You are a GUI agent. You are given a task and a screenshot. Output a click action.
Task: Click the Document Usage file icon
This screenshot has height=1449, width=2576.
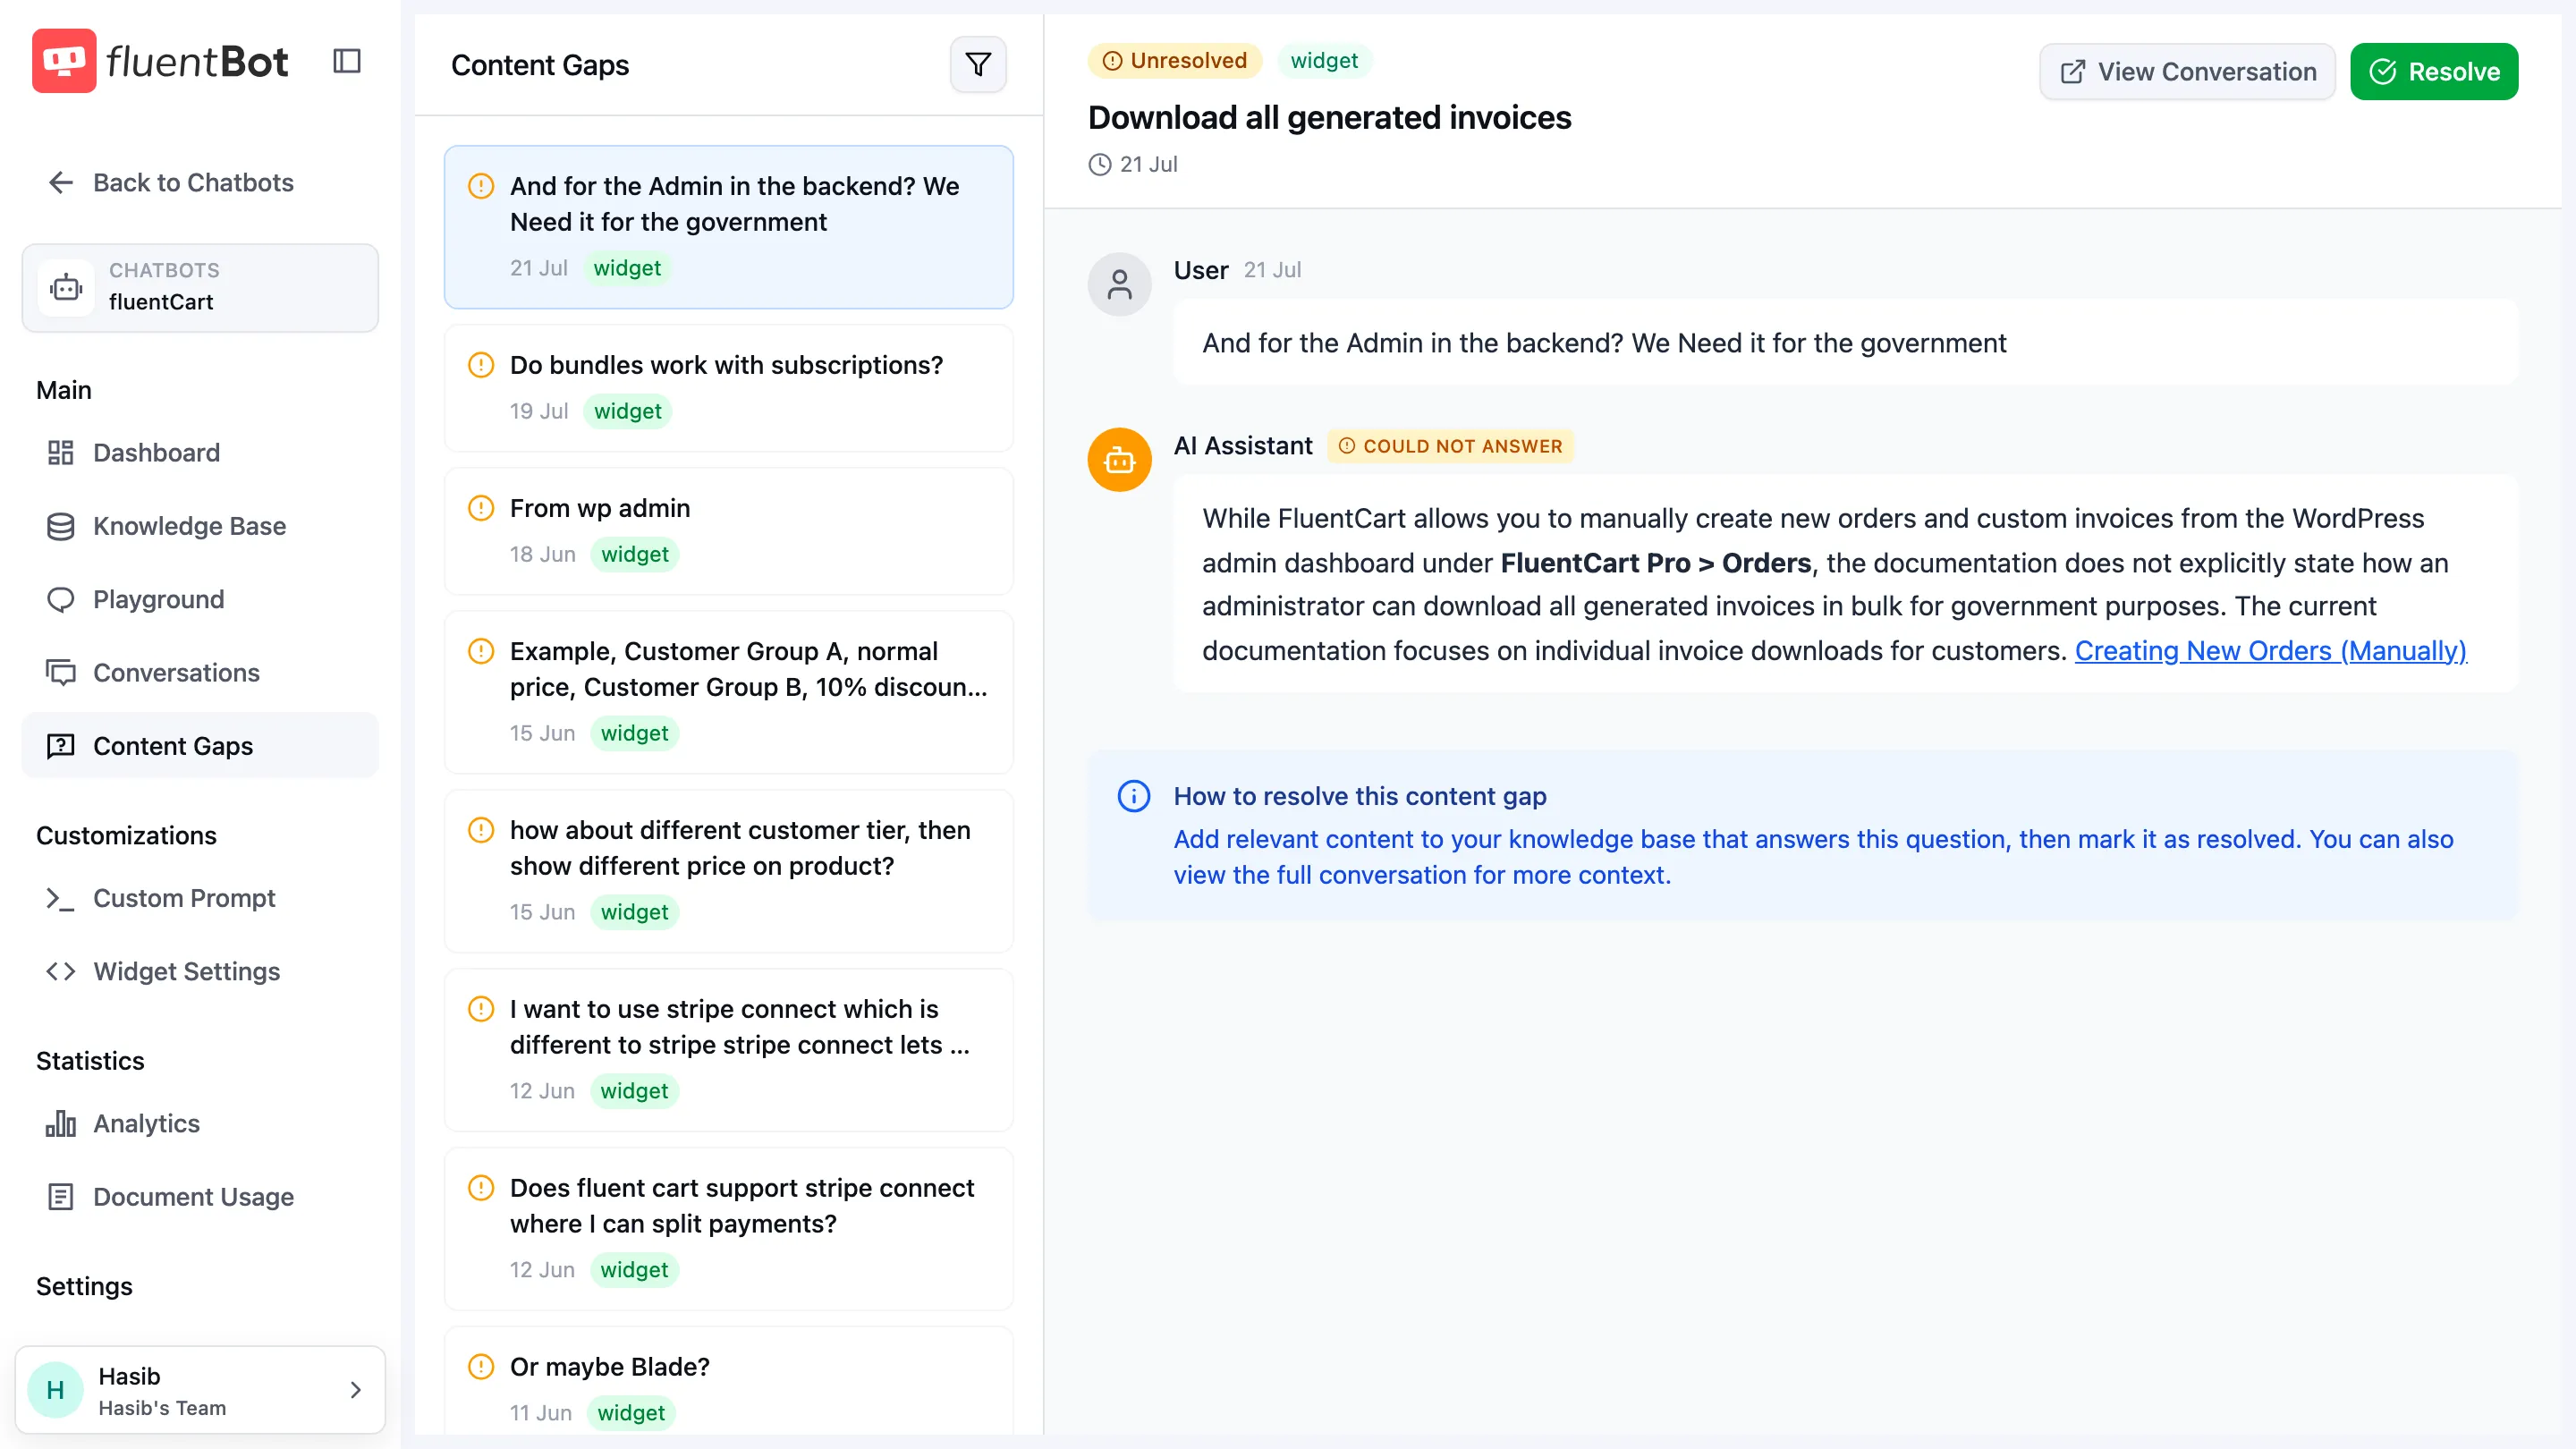[60, 1196]
